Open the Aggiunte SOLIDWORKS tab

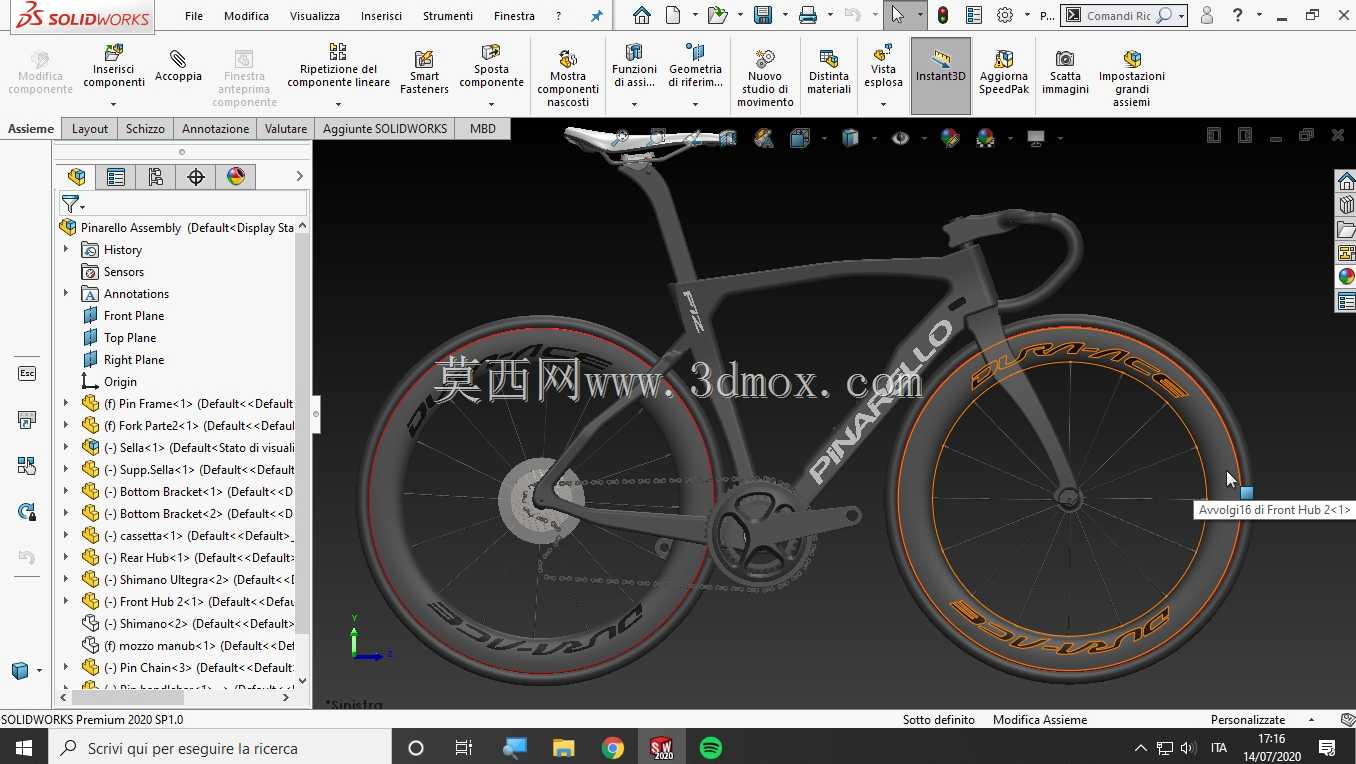pos(385,128)
